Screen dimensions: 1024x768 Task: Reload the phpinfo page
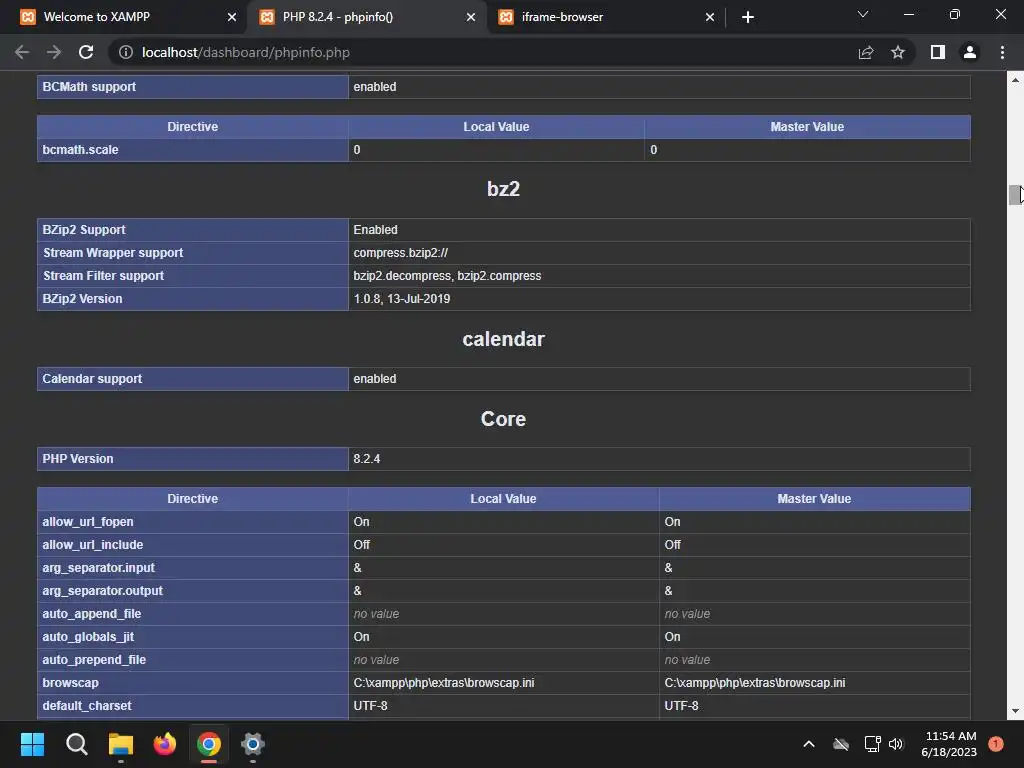pos(86,52)
